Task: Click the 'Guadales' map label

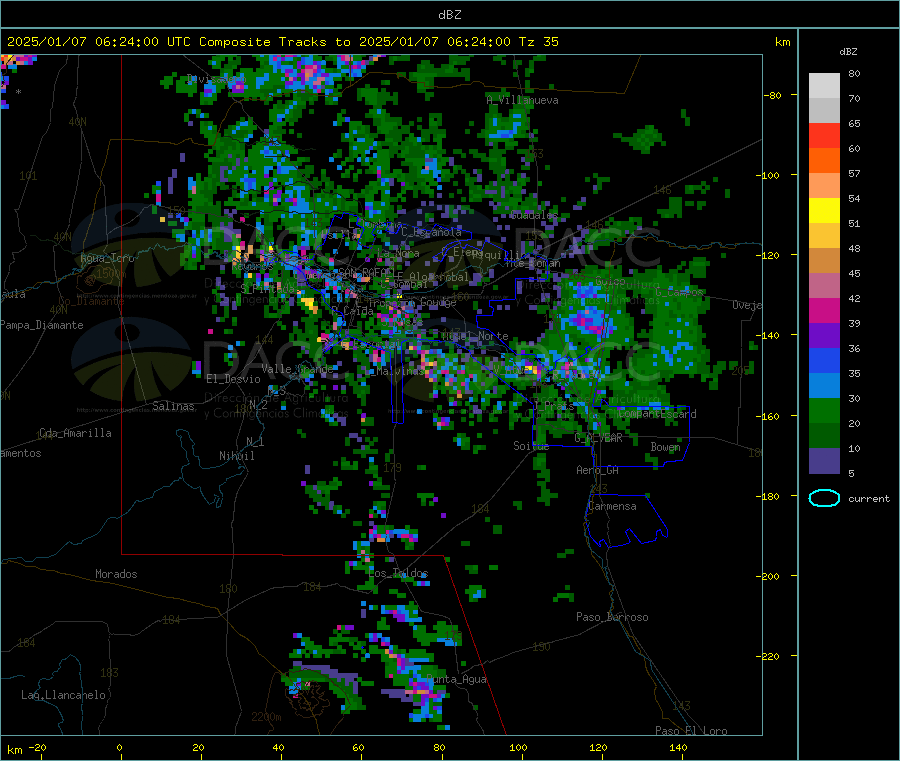Action: click(x=534, y=215)
